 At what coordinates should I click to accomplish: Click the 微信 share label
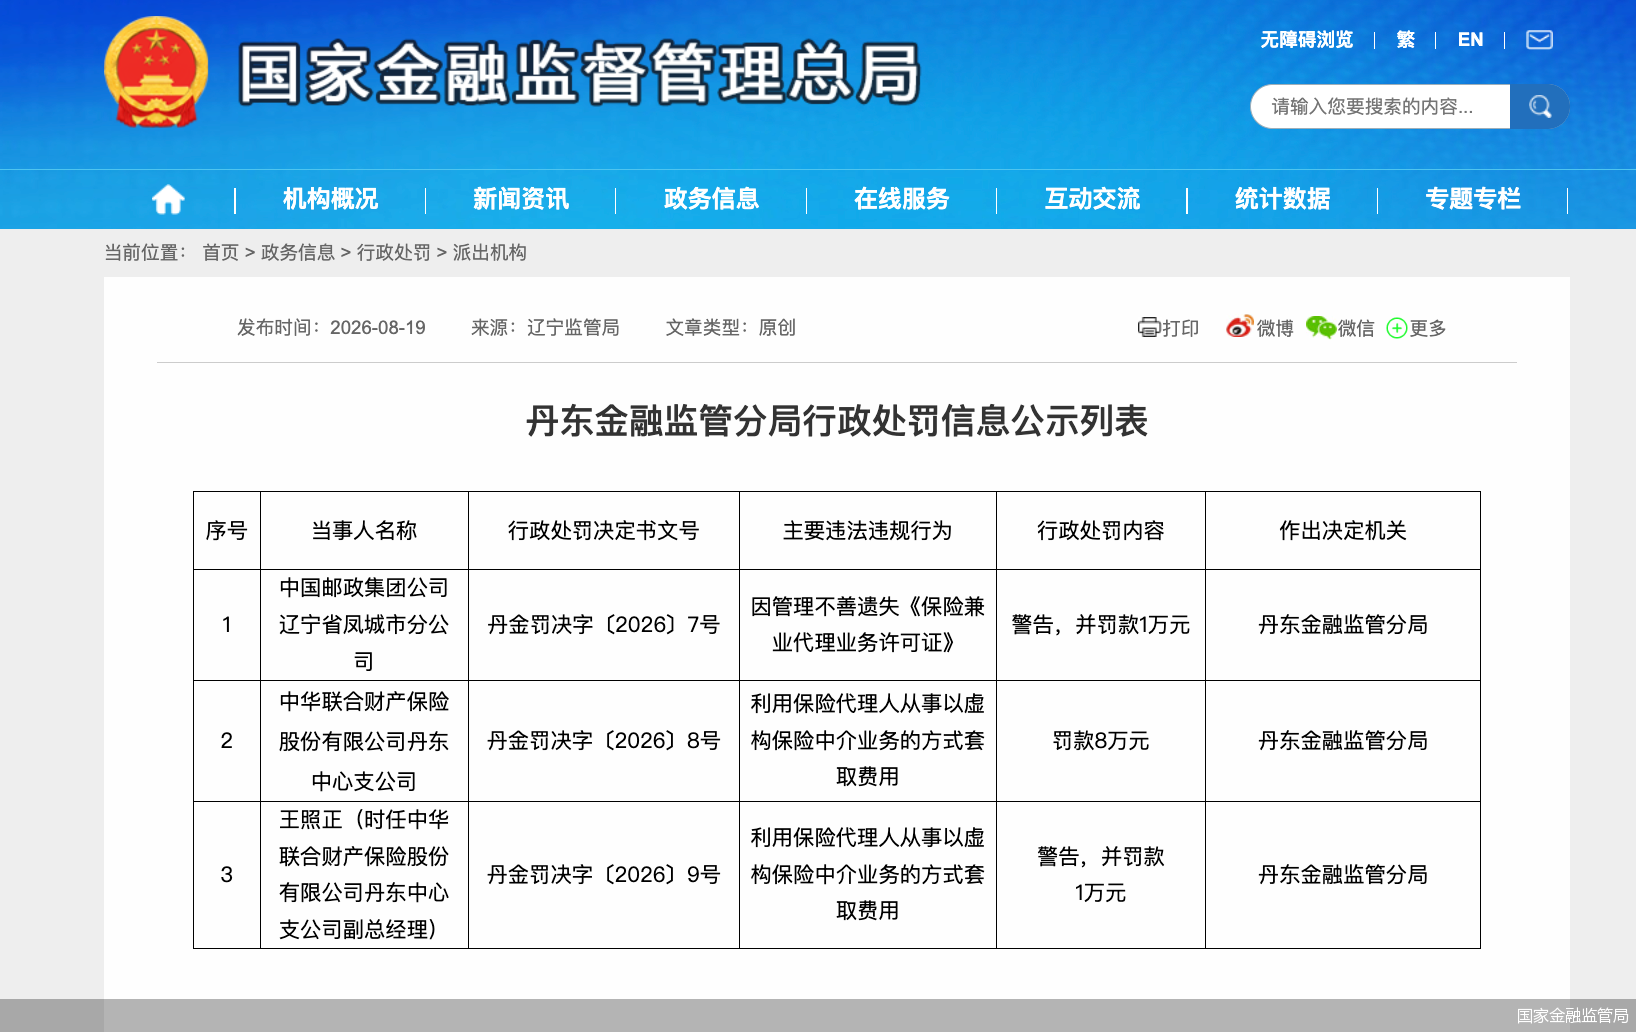tap(1356, 328)
